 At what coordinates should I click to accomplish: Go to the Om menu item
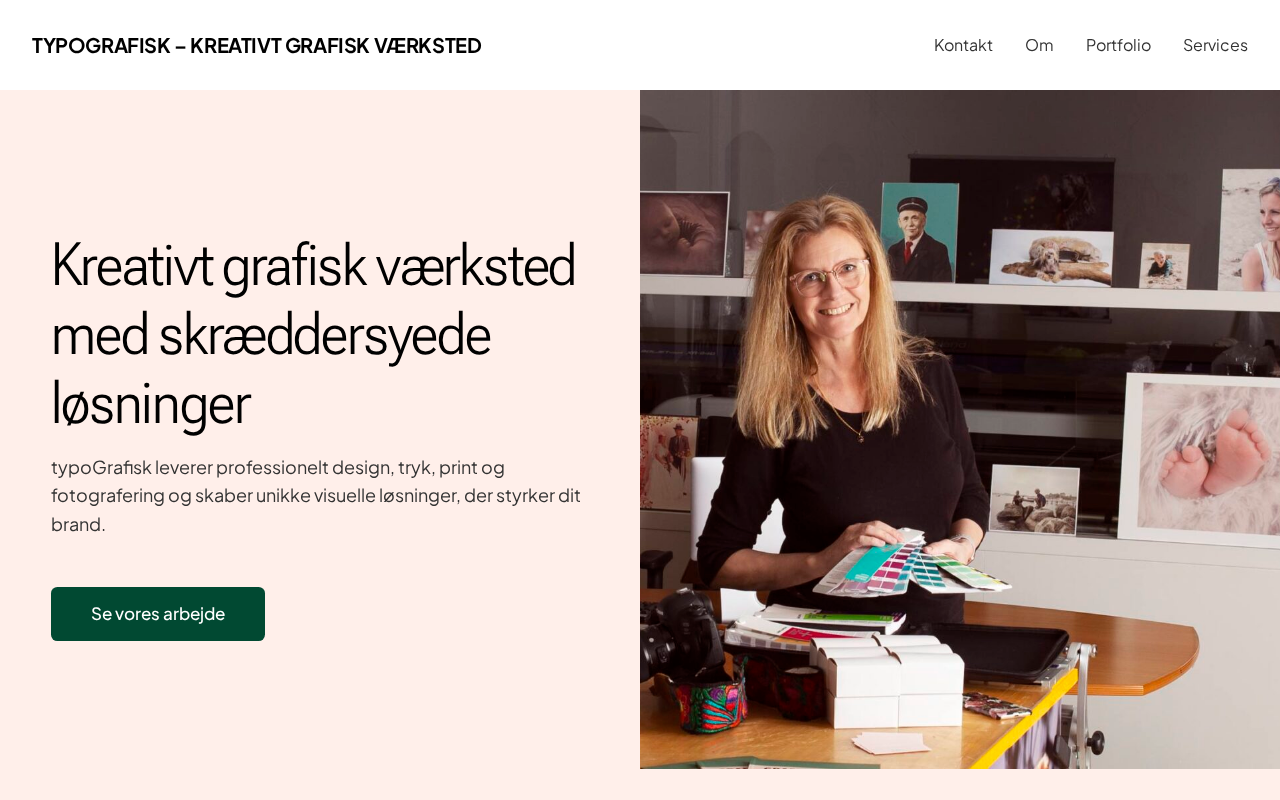pos(1039,45)
